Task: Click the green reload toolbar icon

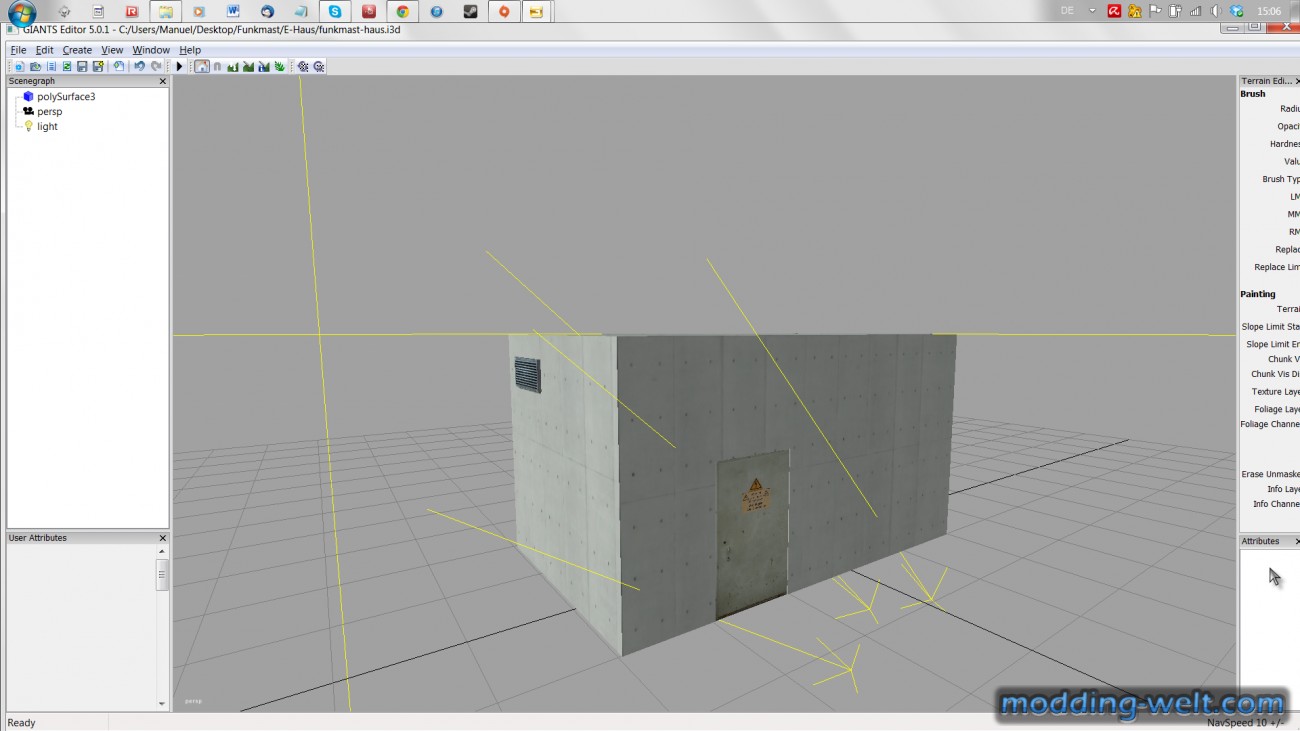Action: 67,67
